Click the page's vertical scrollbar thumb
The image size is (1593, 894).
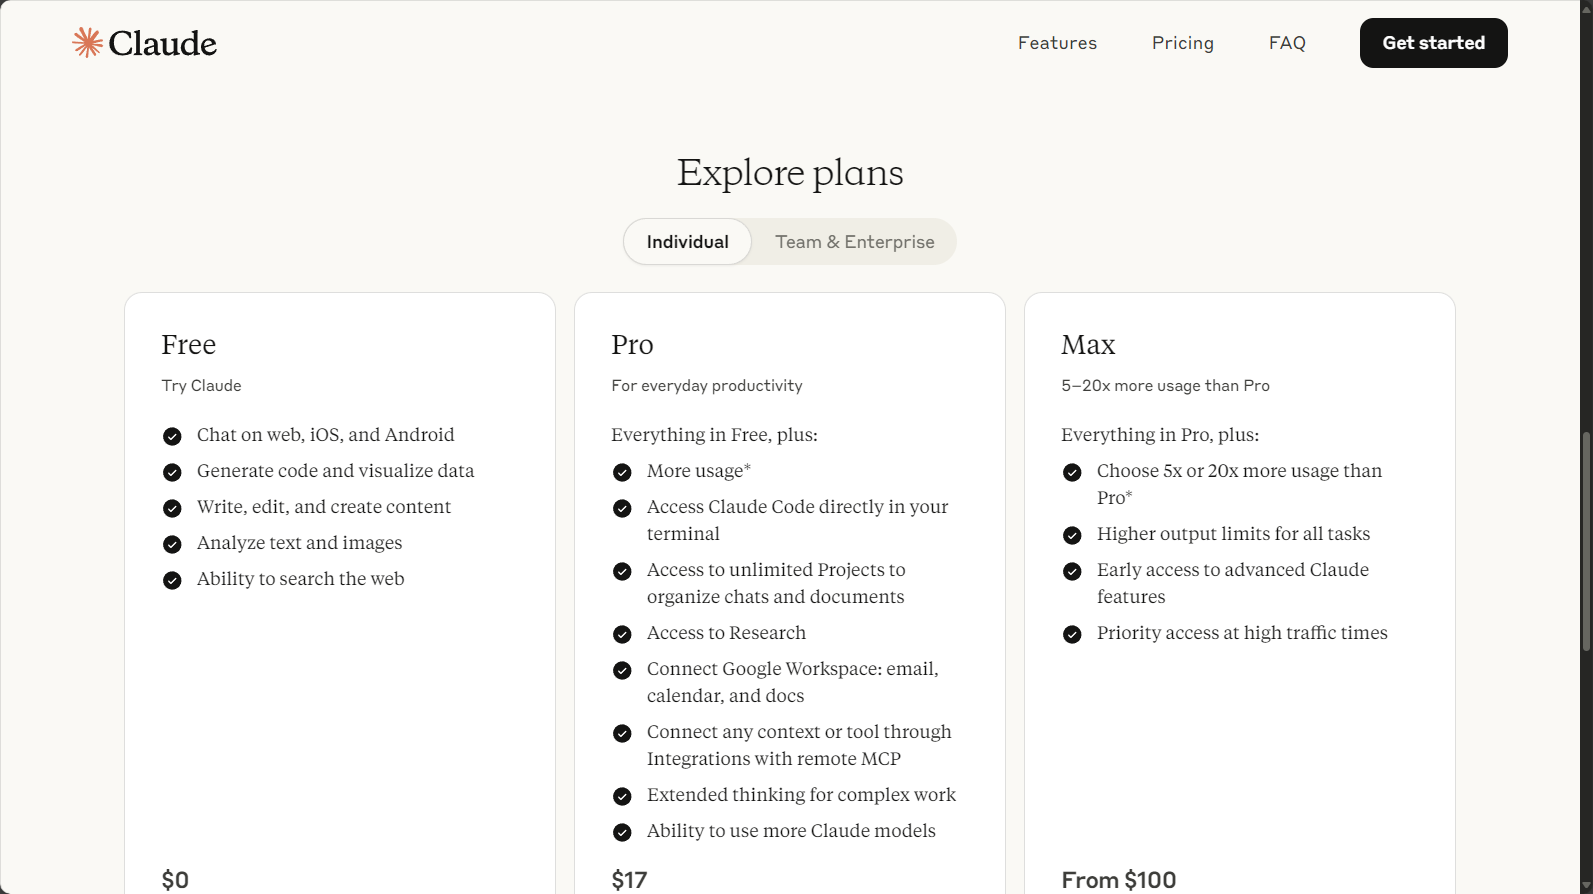(1586, 540)
